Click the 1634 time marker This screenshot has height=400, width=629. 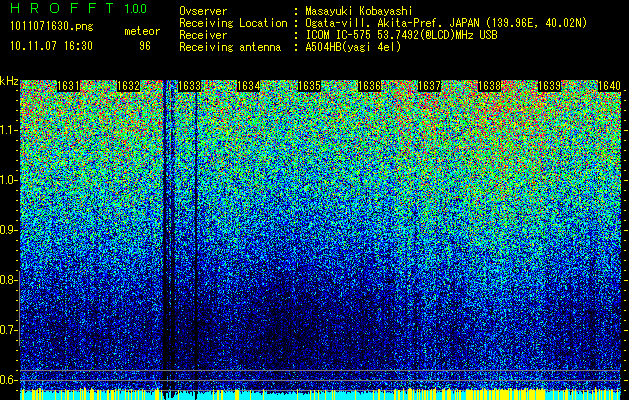coord(249,86)
